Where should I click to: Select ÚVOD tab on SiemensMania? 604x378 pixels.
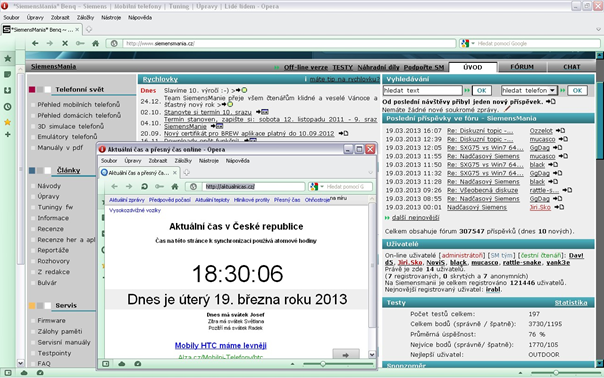click(473, 67)
